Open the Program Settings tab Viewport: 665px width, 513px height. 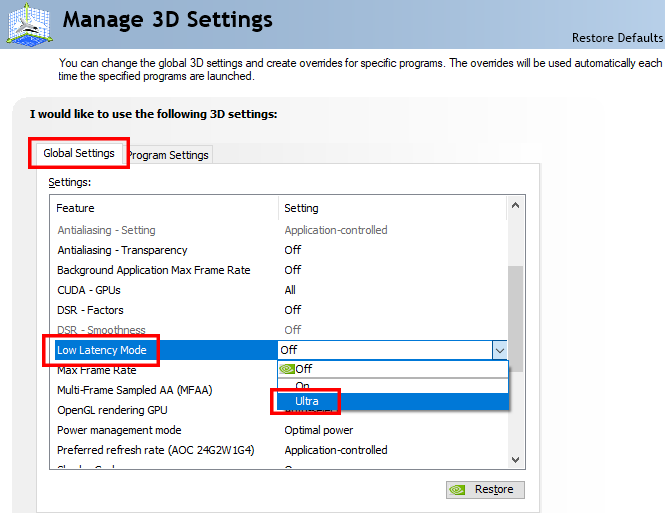[168, 155]
